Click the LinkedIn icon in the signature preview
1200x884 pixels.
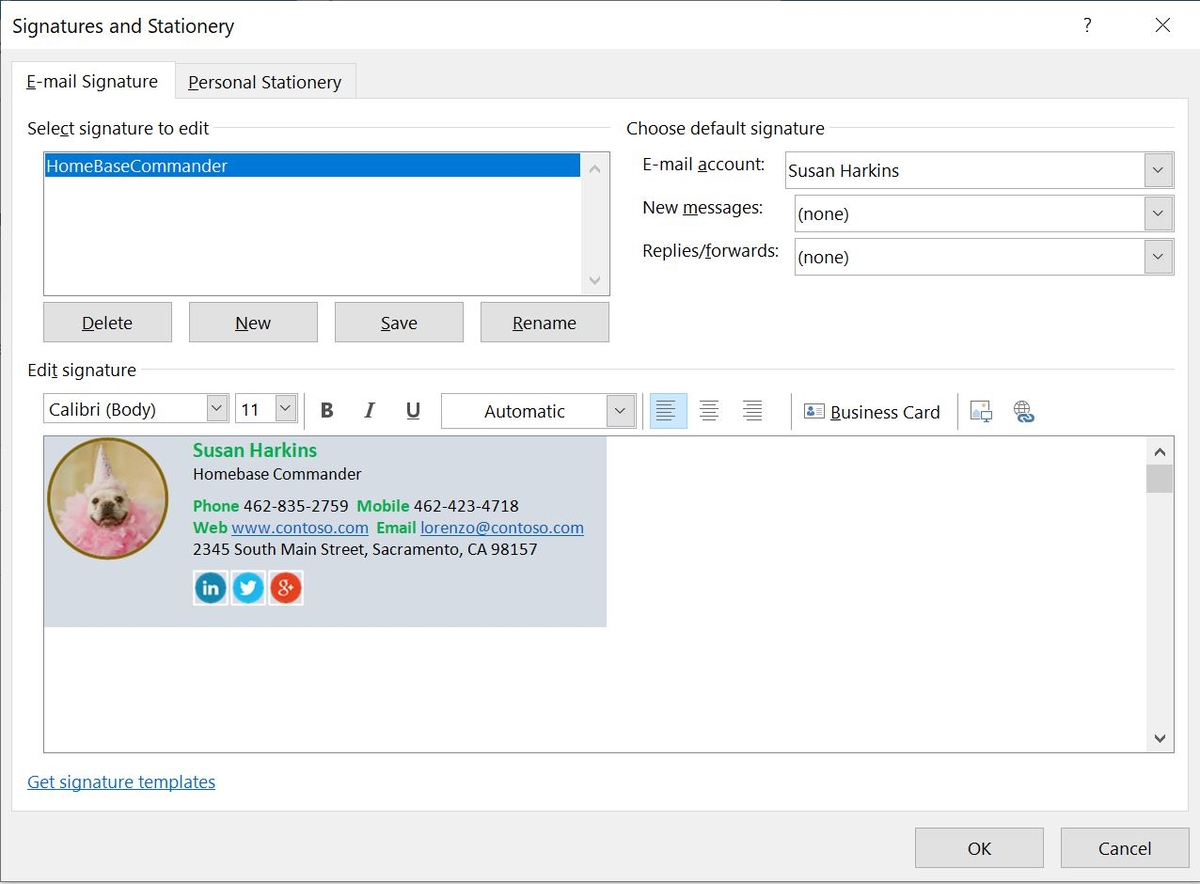(x=210, y=588)
